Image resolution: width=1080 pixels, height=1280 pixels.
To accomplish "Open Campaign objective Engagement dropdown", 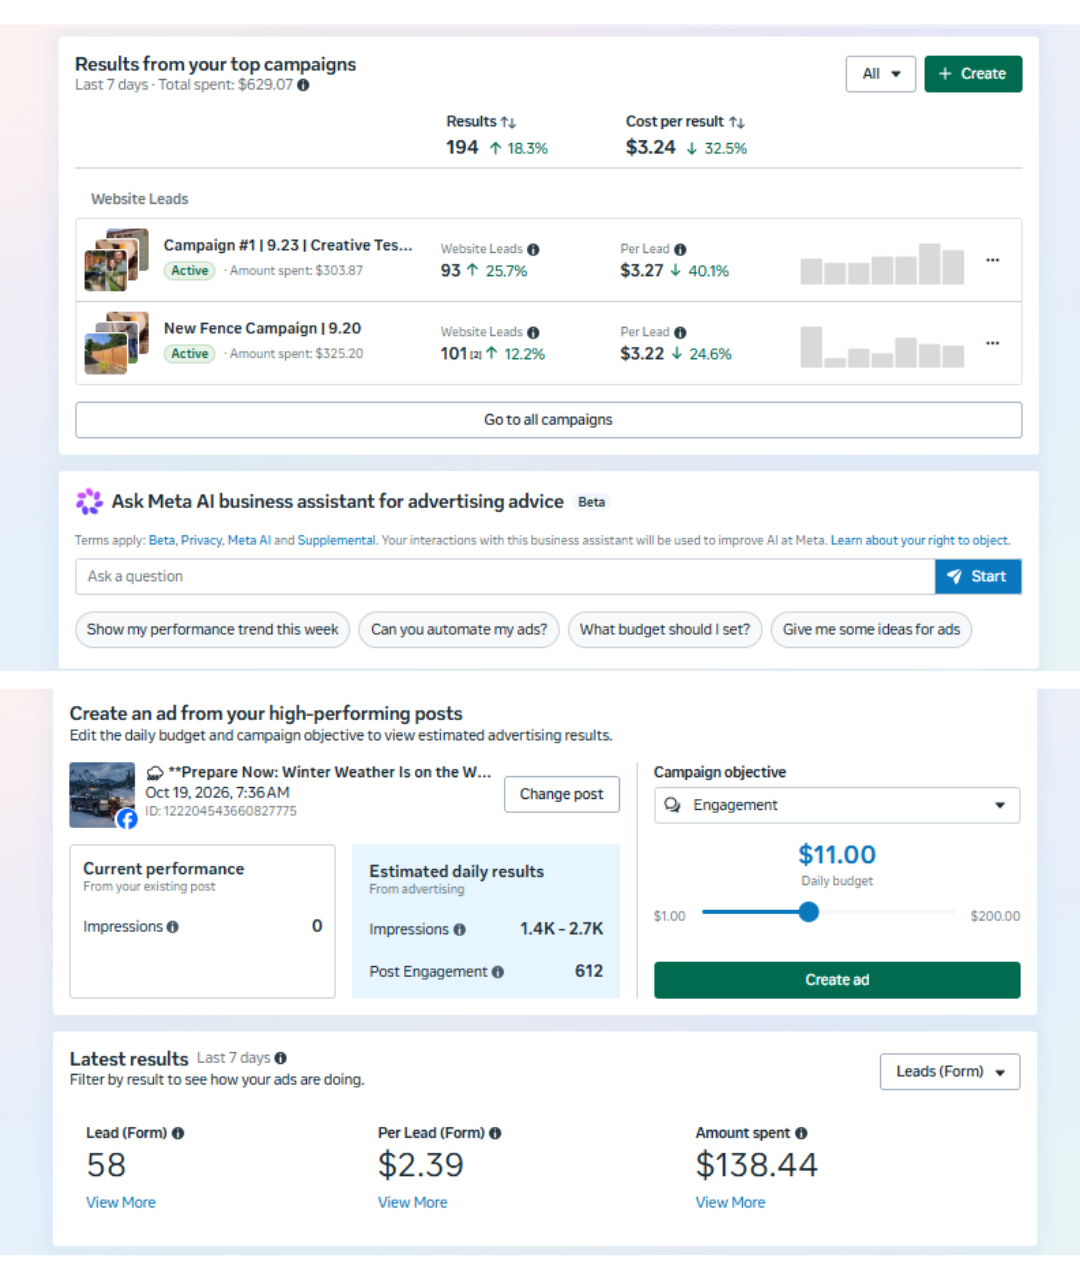I will 837,806.
